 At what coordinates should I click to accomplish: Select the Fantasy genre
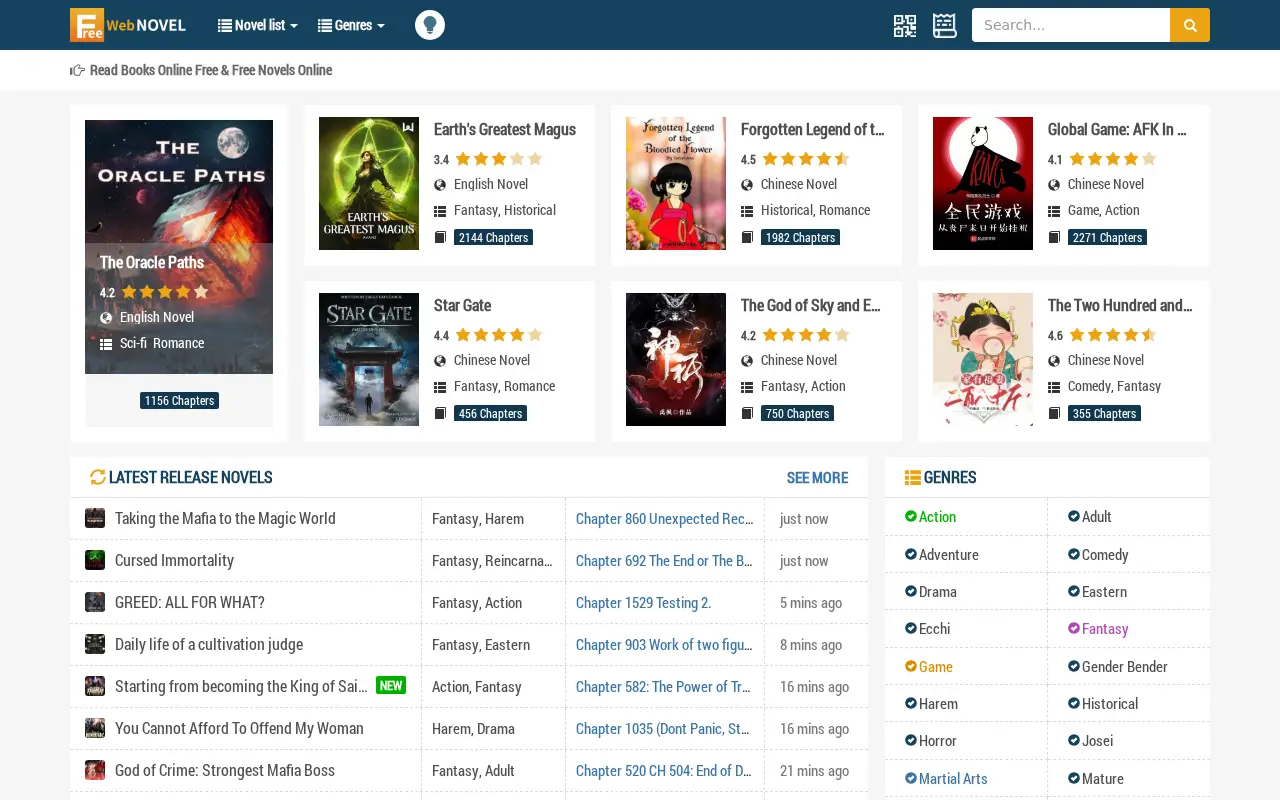pos(1104,628)
